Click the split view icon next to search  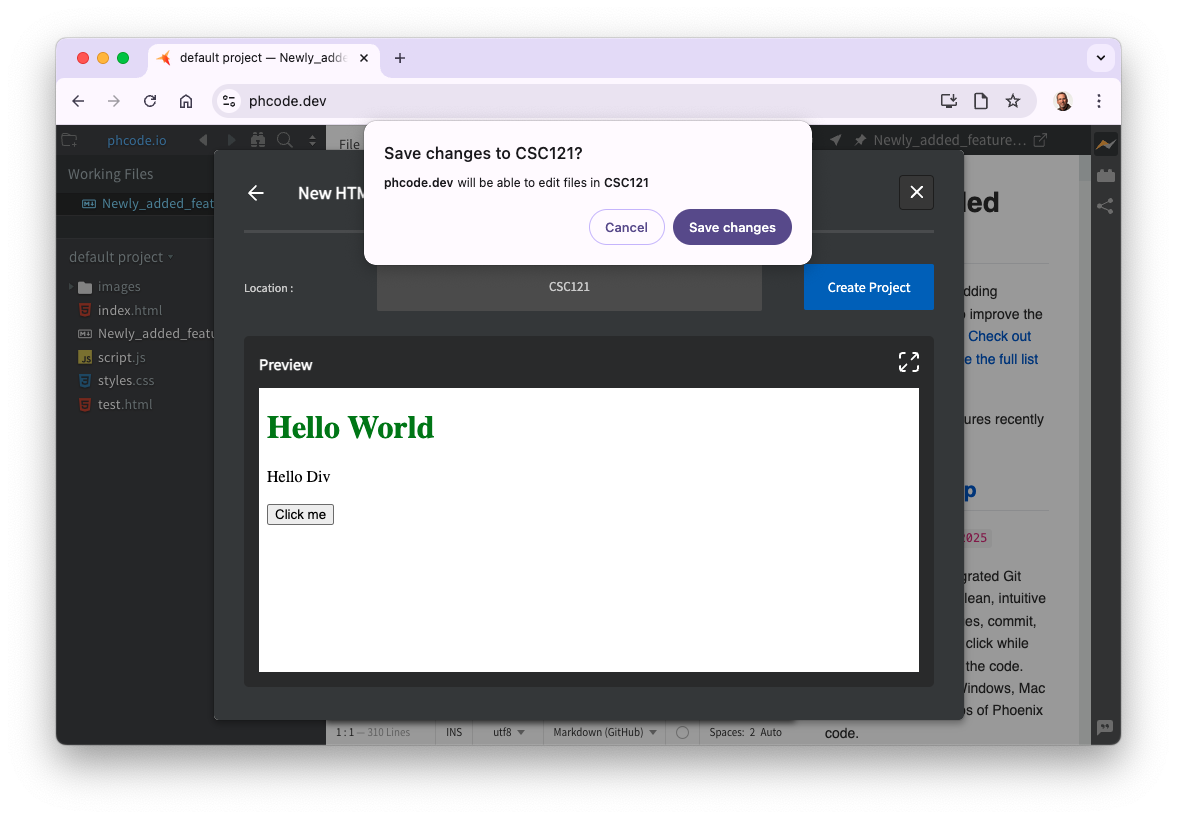(x=312, y=141)
